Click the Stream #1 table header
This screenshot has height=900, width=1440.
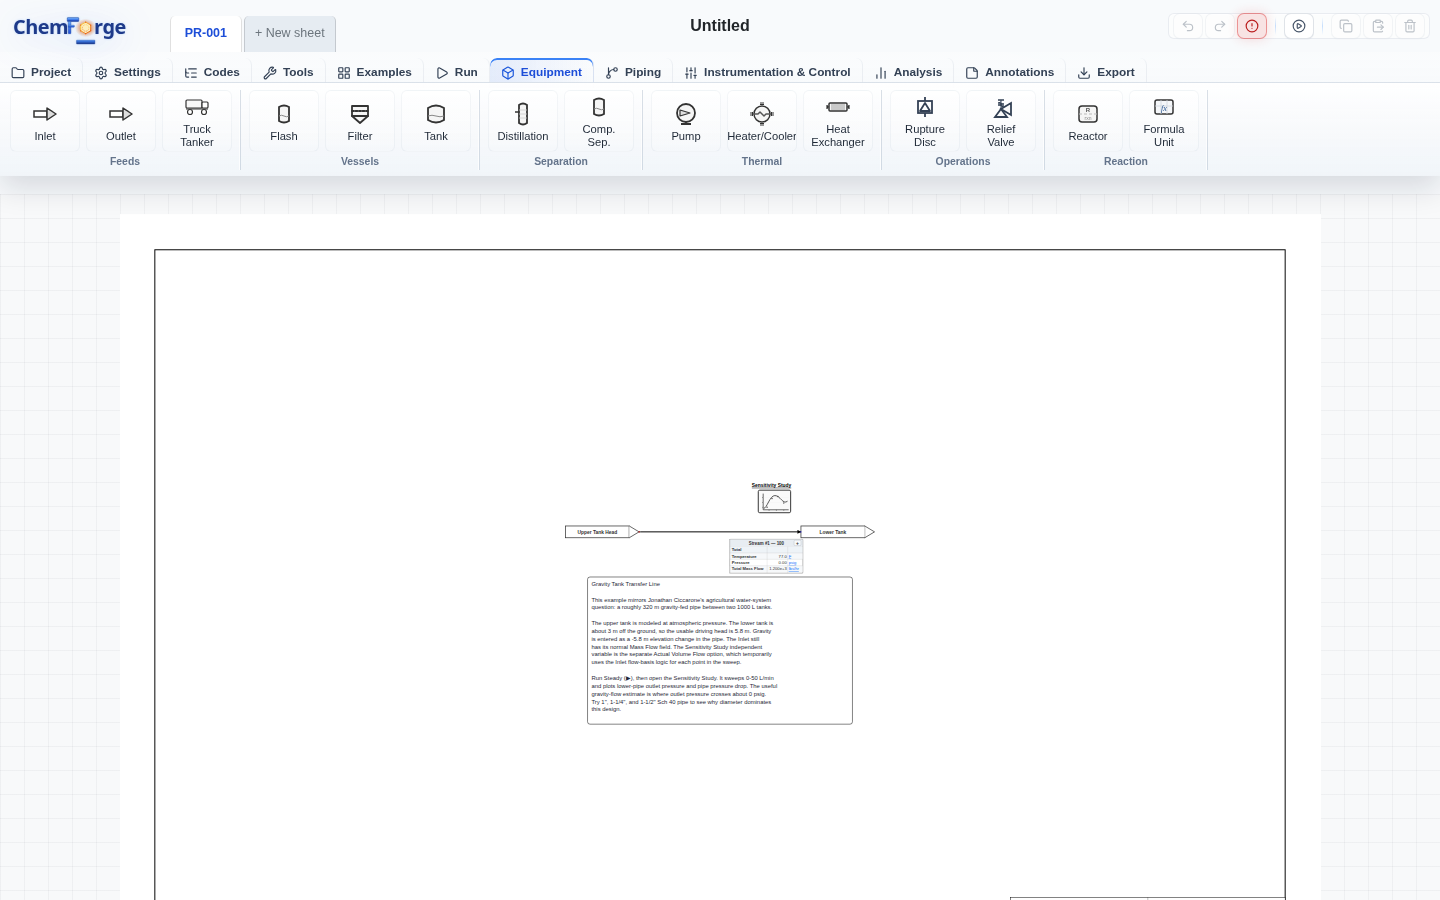pos(766,544)
